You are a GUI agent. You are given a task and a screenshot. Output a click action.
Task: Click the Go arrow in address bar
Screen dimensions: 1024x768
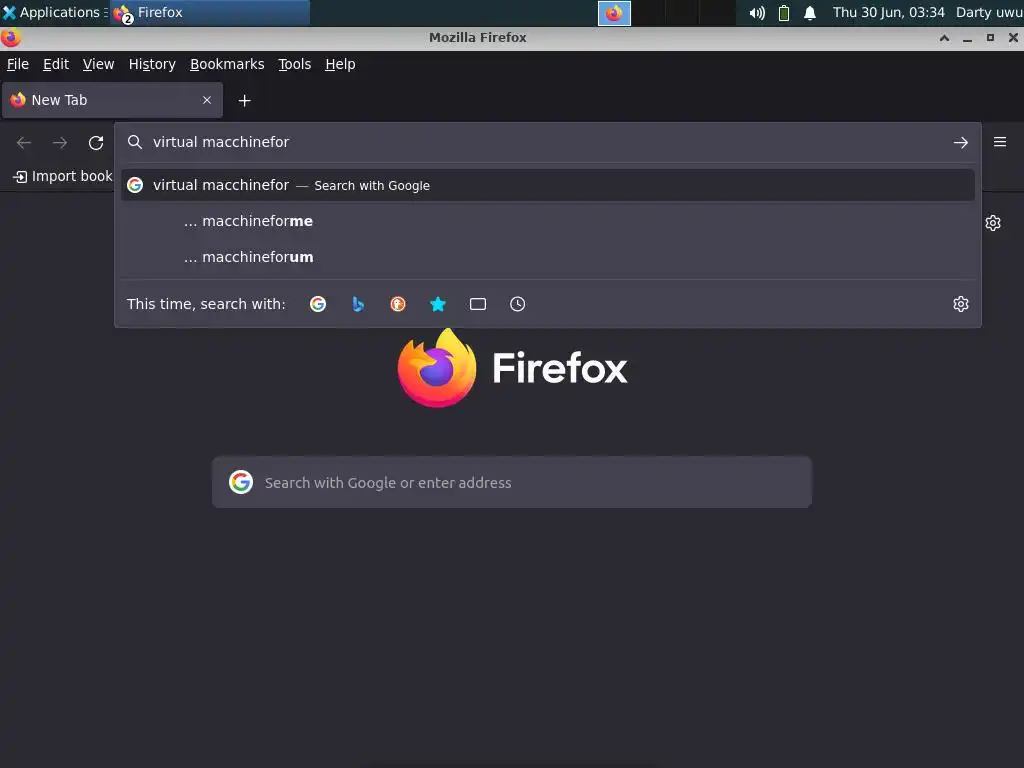(961, 142)
